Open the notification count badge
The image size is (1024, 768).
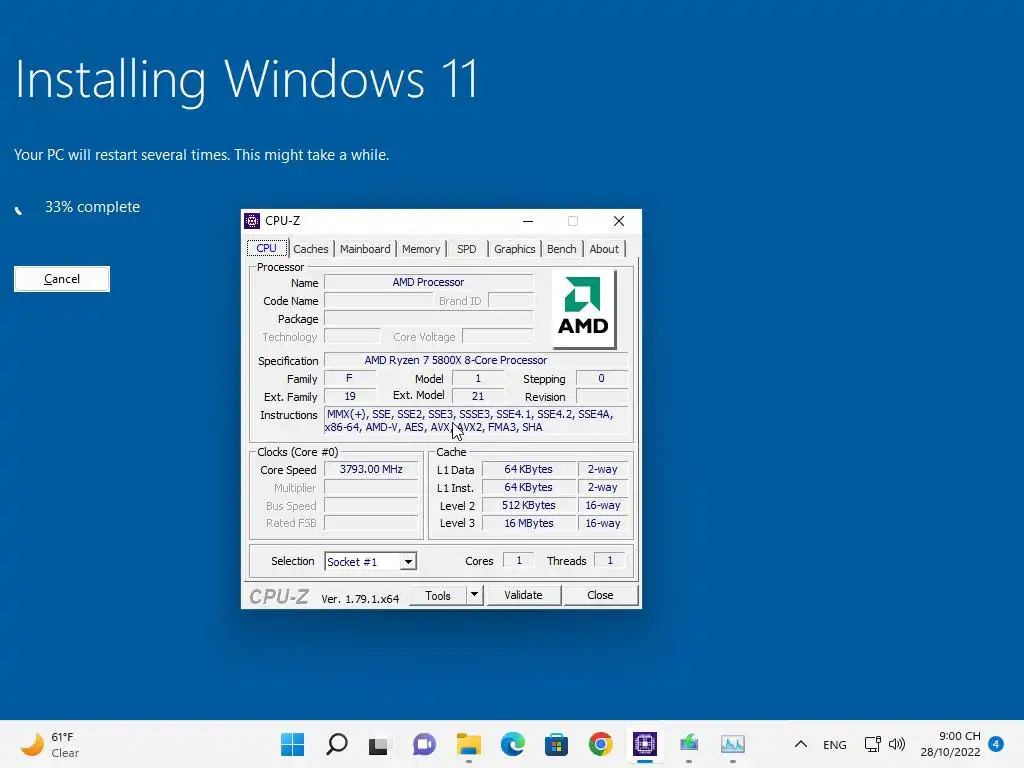[x=996, y=744]
